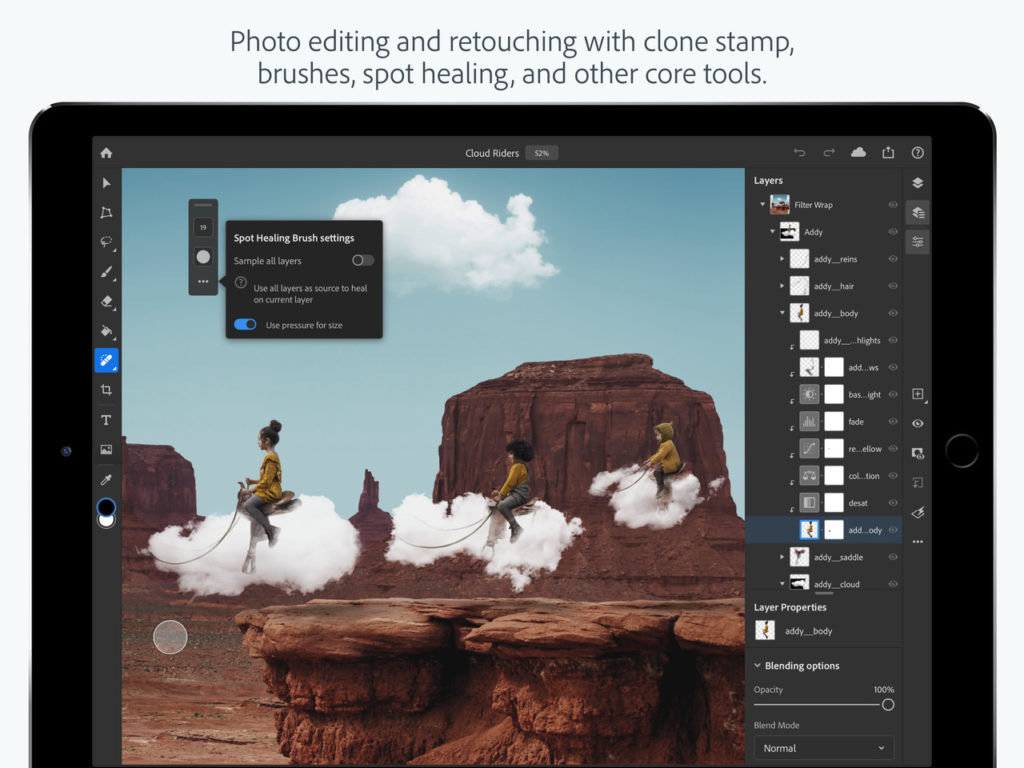The height and width of the screenshot is (768, 1024).
Task: Expand the addy__saddle layer group
Action: (783, 557)
